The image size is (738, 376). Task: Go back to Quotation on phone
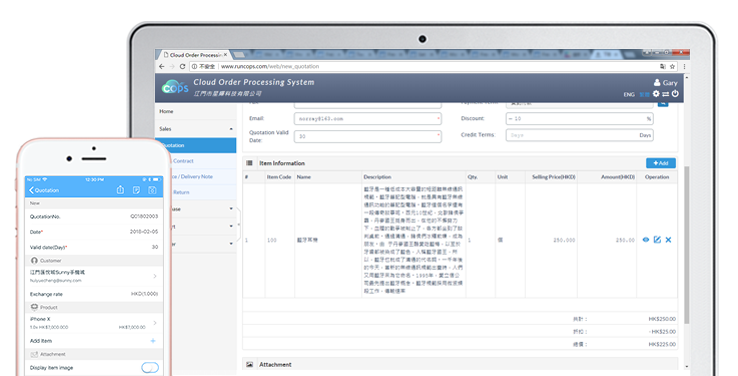44,191
